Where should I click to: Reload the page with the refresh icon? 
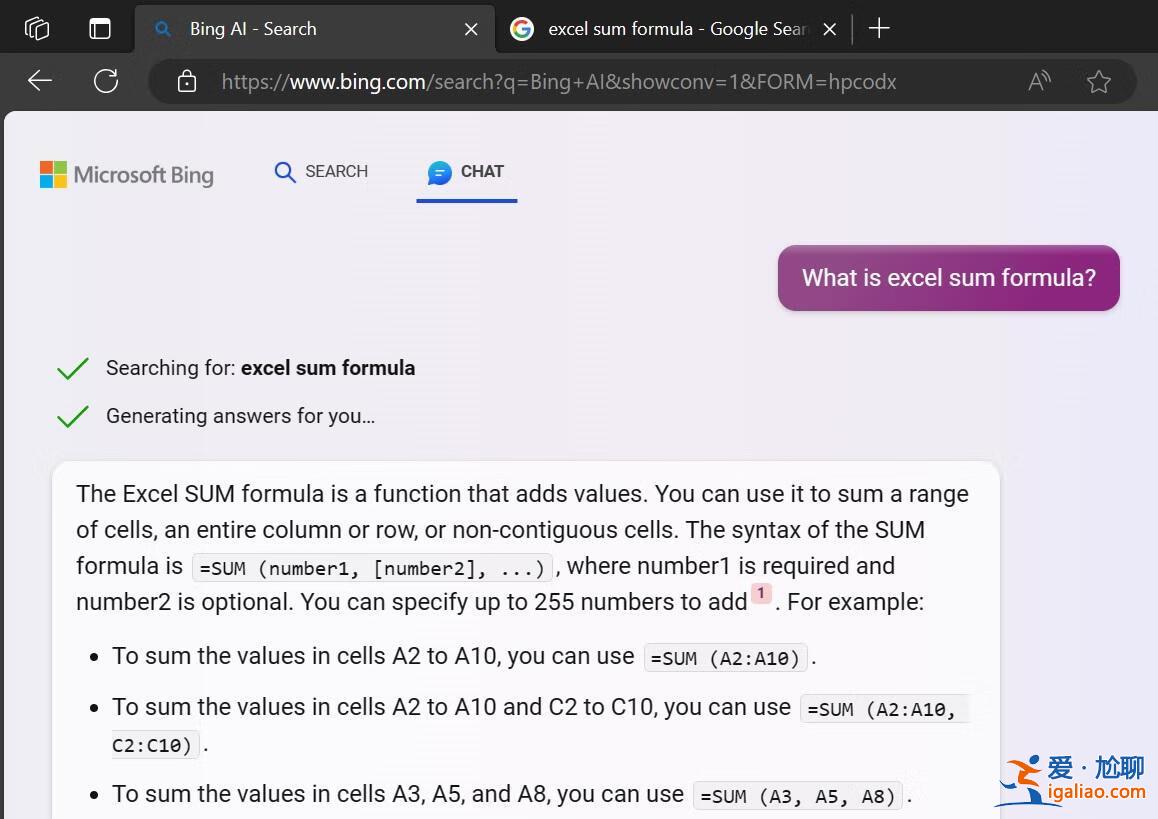[x=105, y=81]
